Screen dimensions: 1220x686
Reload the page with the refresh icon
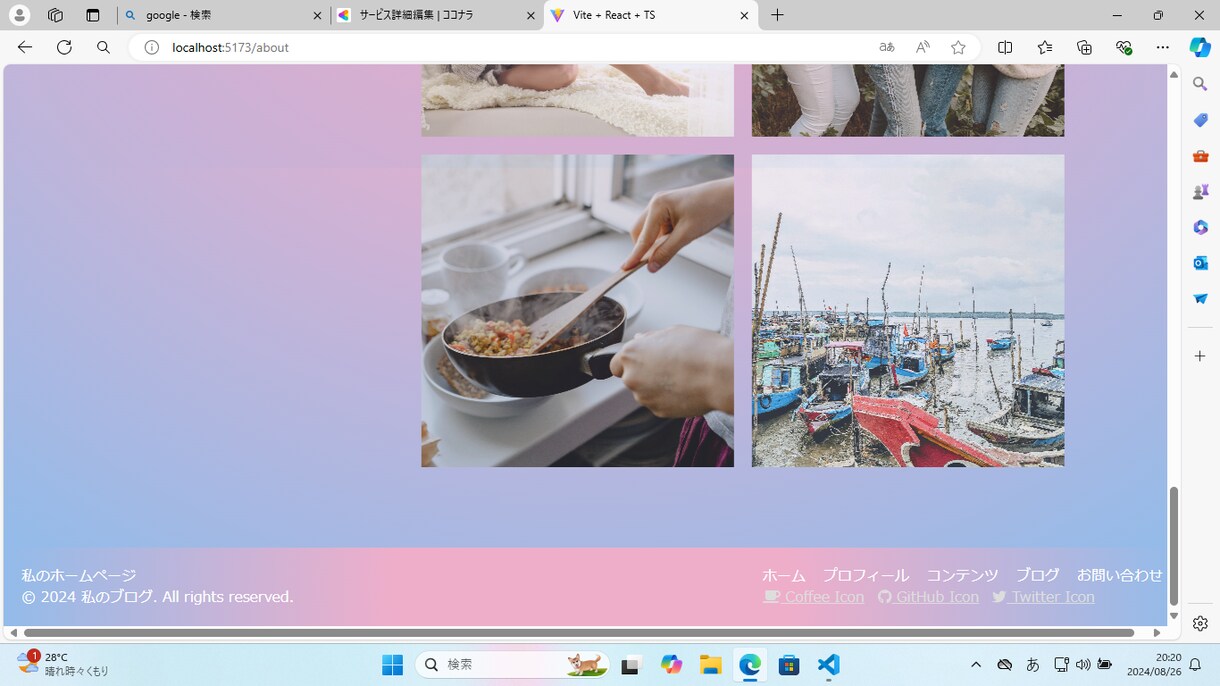point(64,47)
